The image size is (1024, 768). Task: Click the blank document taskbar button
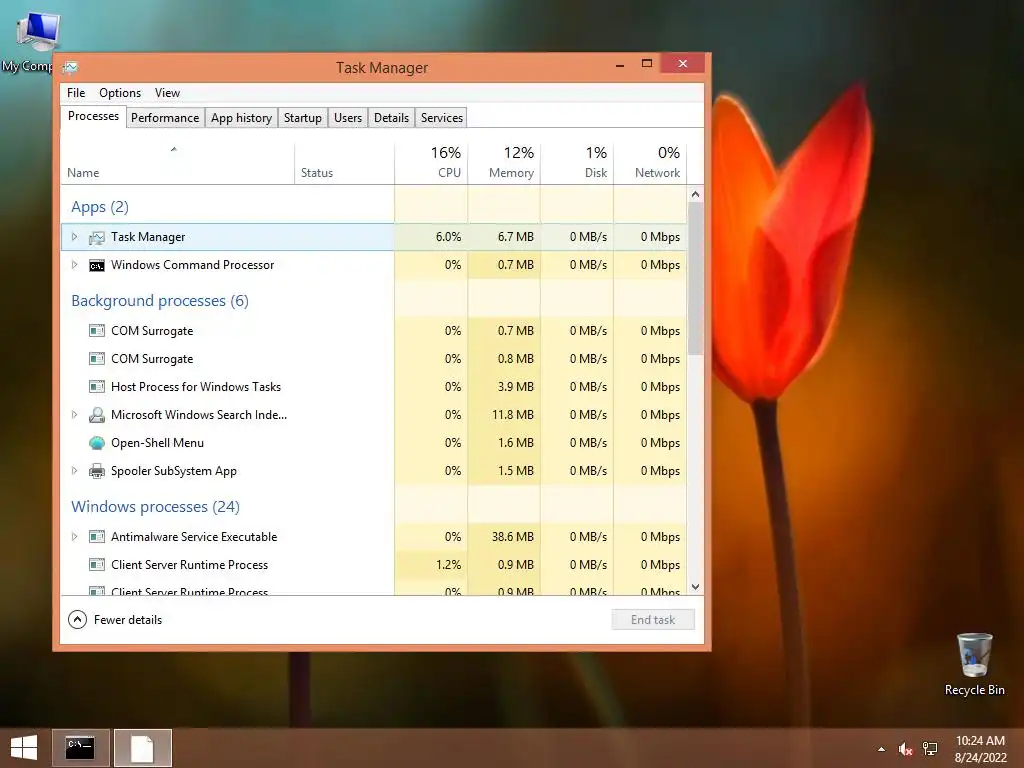(142, 748)
